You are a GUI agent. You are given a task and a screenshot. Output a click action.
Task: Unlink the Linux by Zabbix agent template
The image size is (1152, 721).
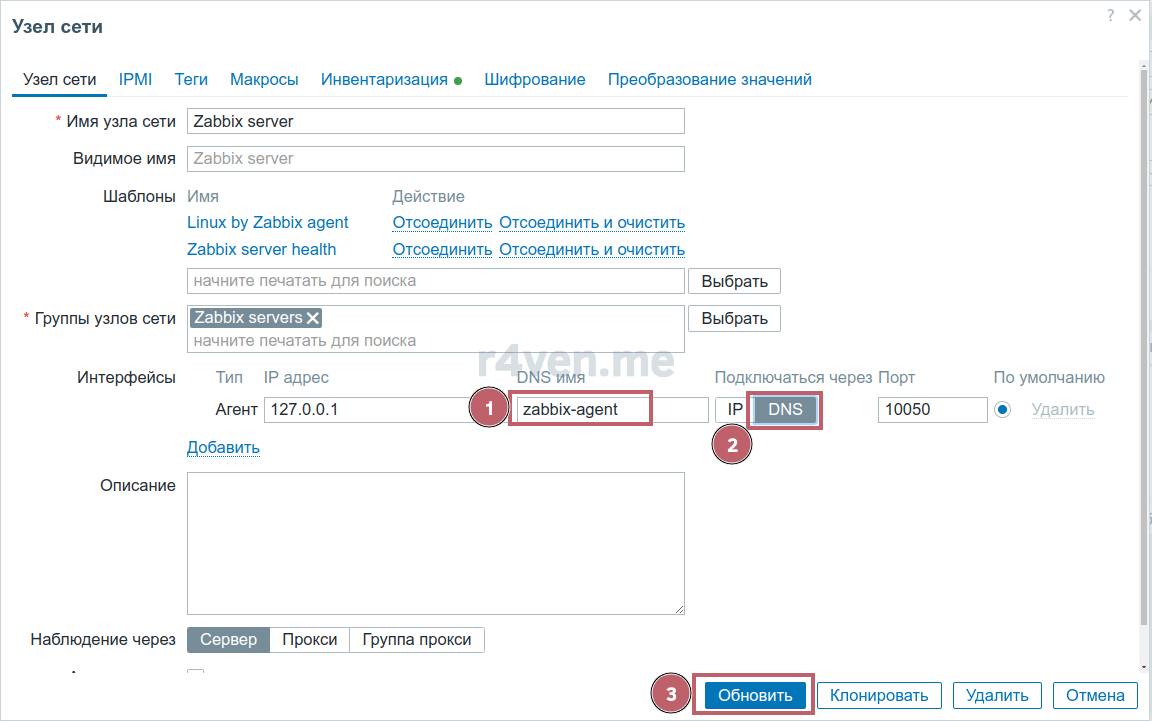(442, 222)
